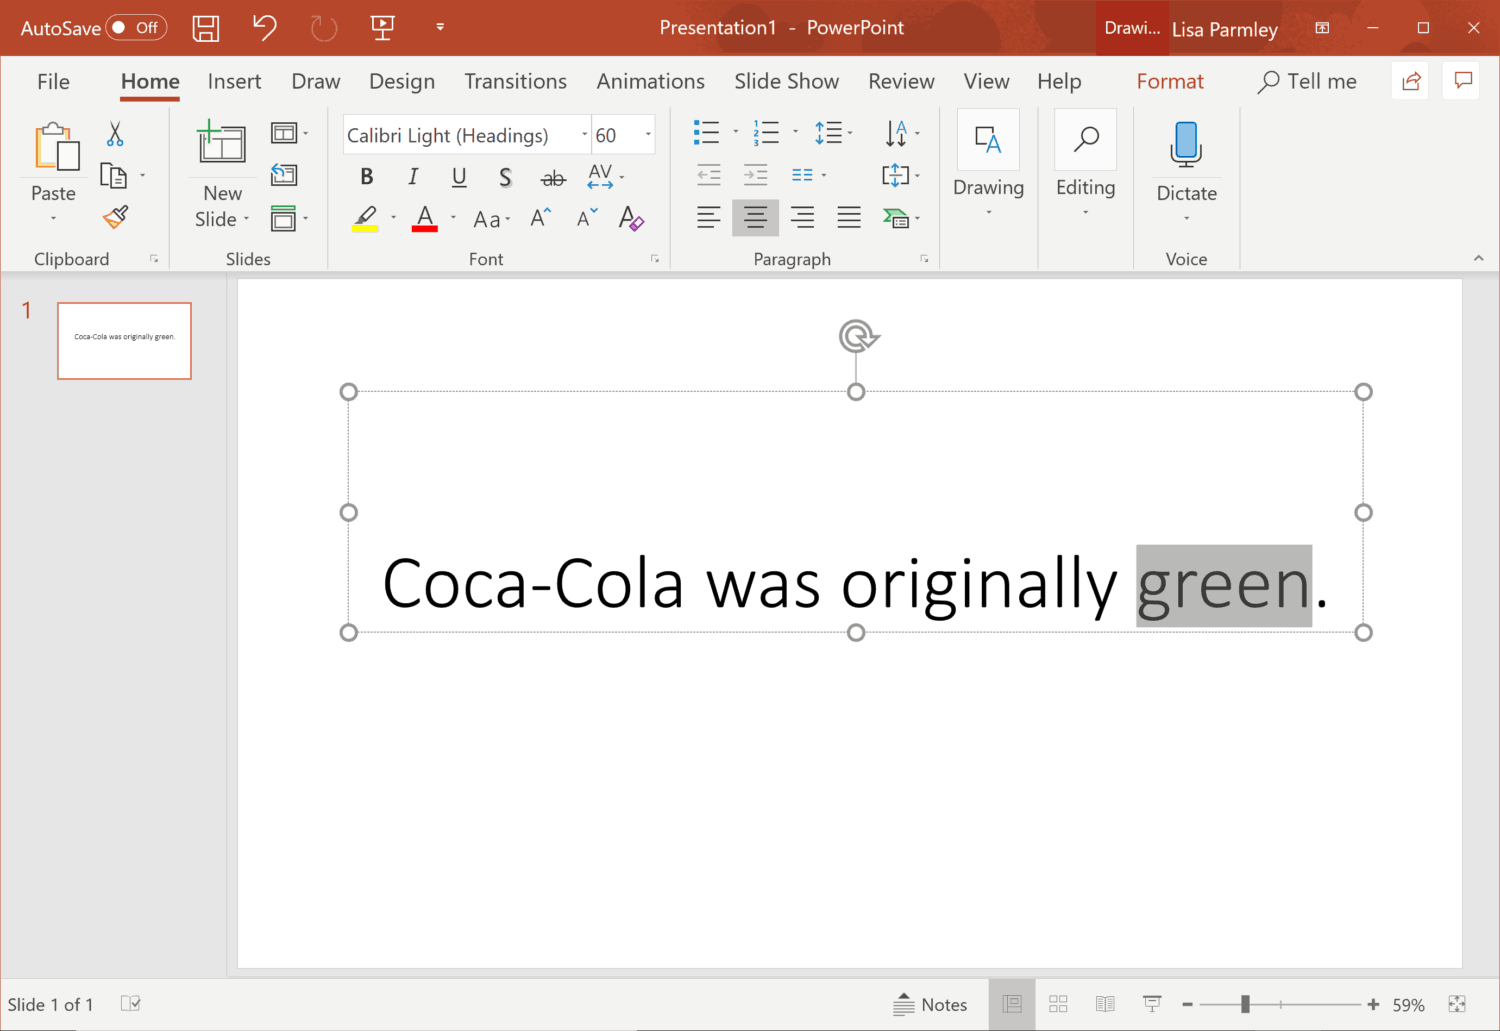
Task: Open the Font dialog launcher
Action: pyautogui.click(x=655, y=259)
